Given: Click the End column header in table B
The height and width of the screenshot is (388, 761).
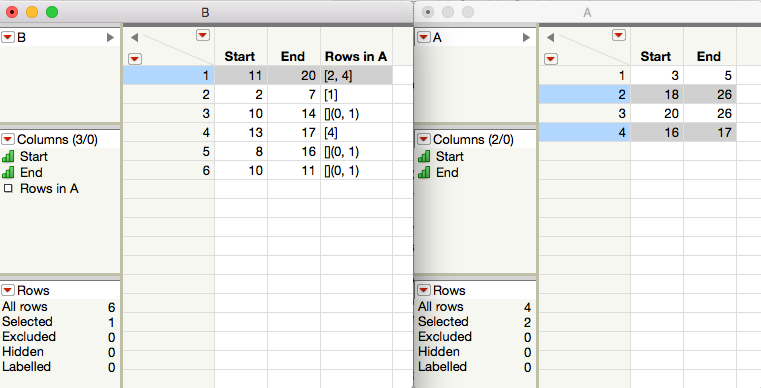Looking at the screenshot, I should (293, 56).
